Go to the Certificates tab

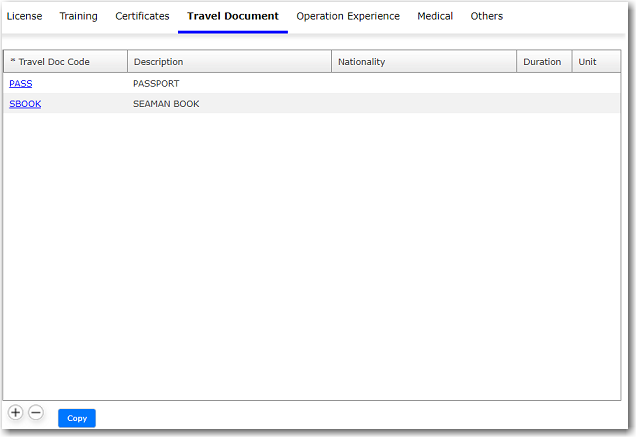pyautogui.click(x=142, y=16)
